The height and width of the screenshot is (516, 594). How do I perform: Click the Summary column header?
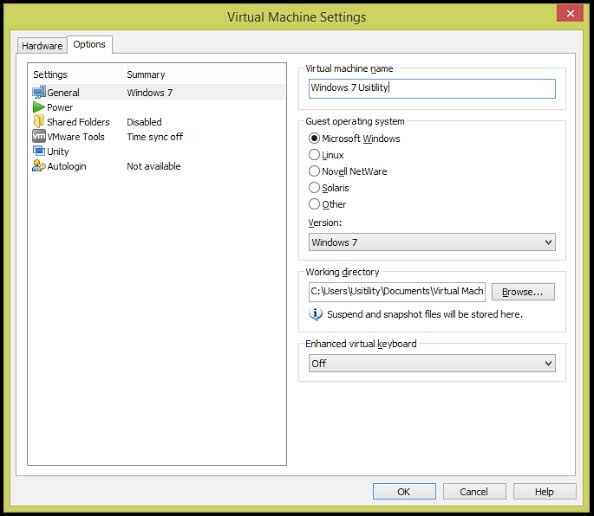click(x=146, y=75)
